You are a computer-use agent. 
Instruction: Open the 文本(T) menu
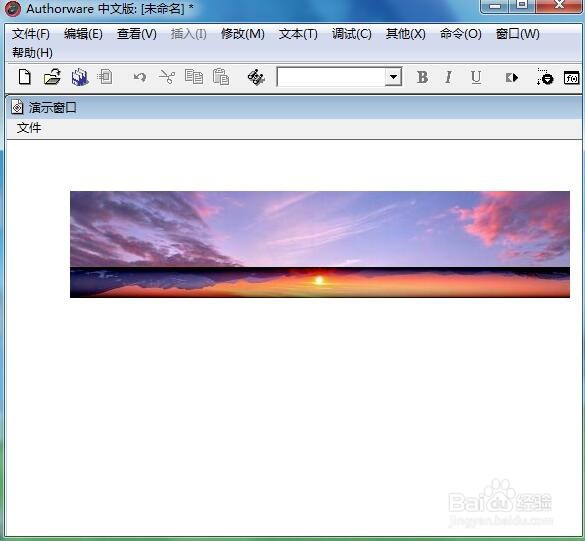pos(298,34)
